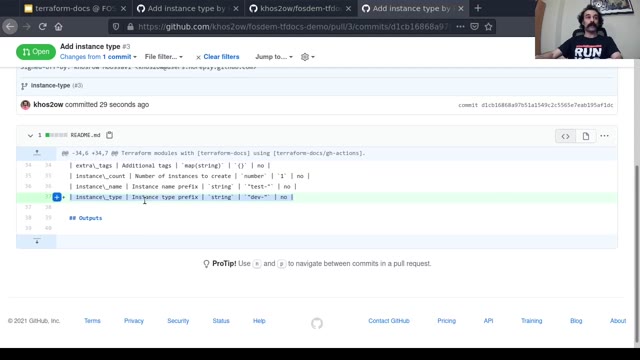
Task: Click the instance-type branch name
Action: (x=50, y=85)
